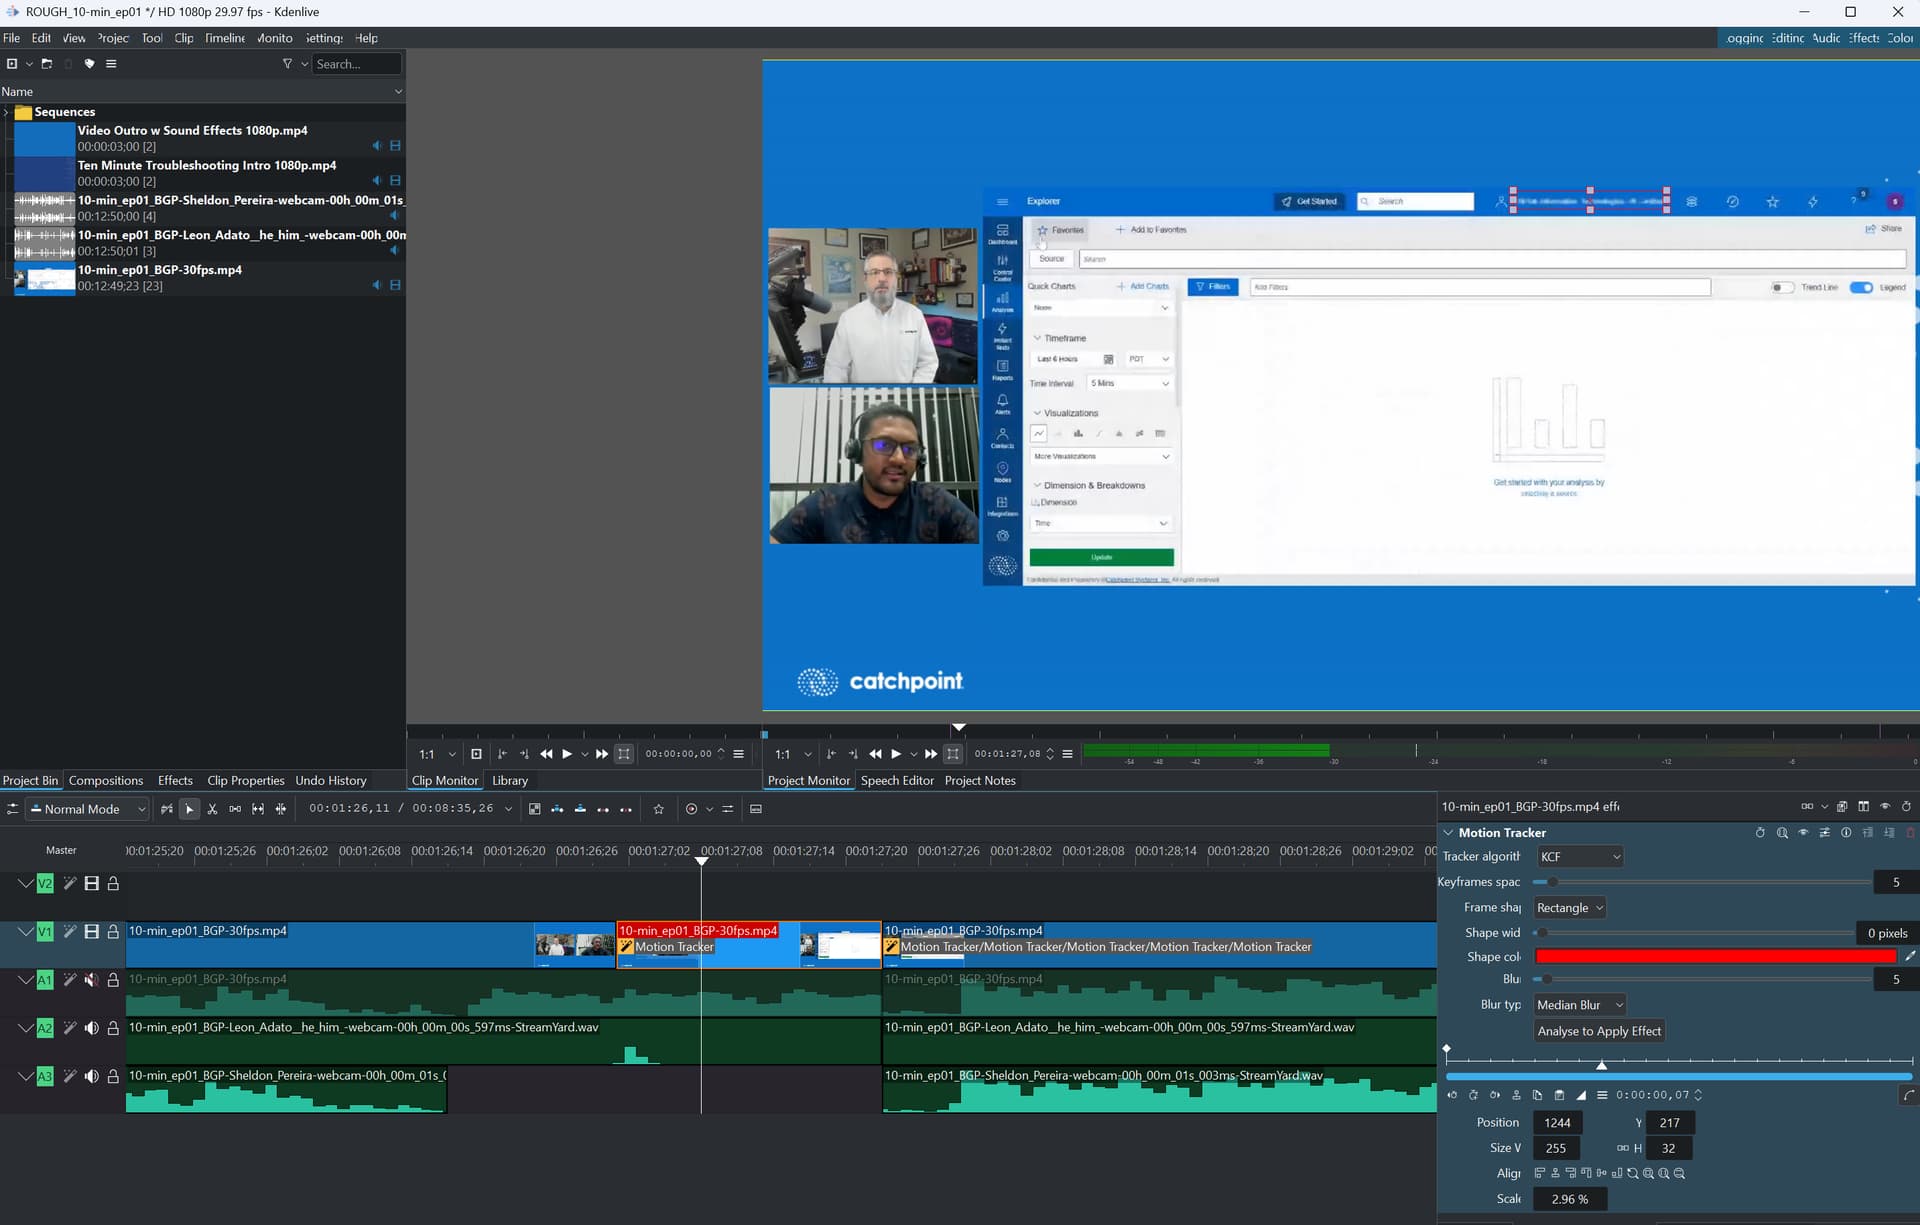
Task: Open the Normal Mode edit mode dropdown
Action: click(x=88, y=809)
